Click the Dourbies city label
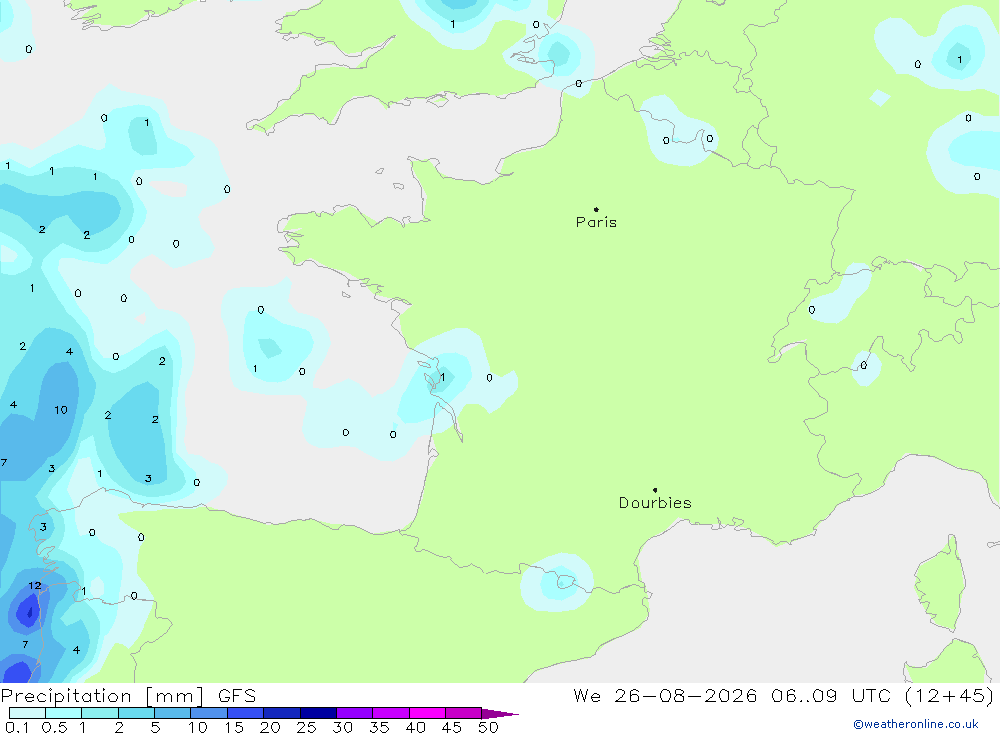Image resolution: width=1000 pixels, height=733 pixels. pyautogui.click(x=655, y=503)
